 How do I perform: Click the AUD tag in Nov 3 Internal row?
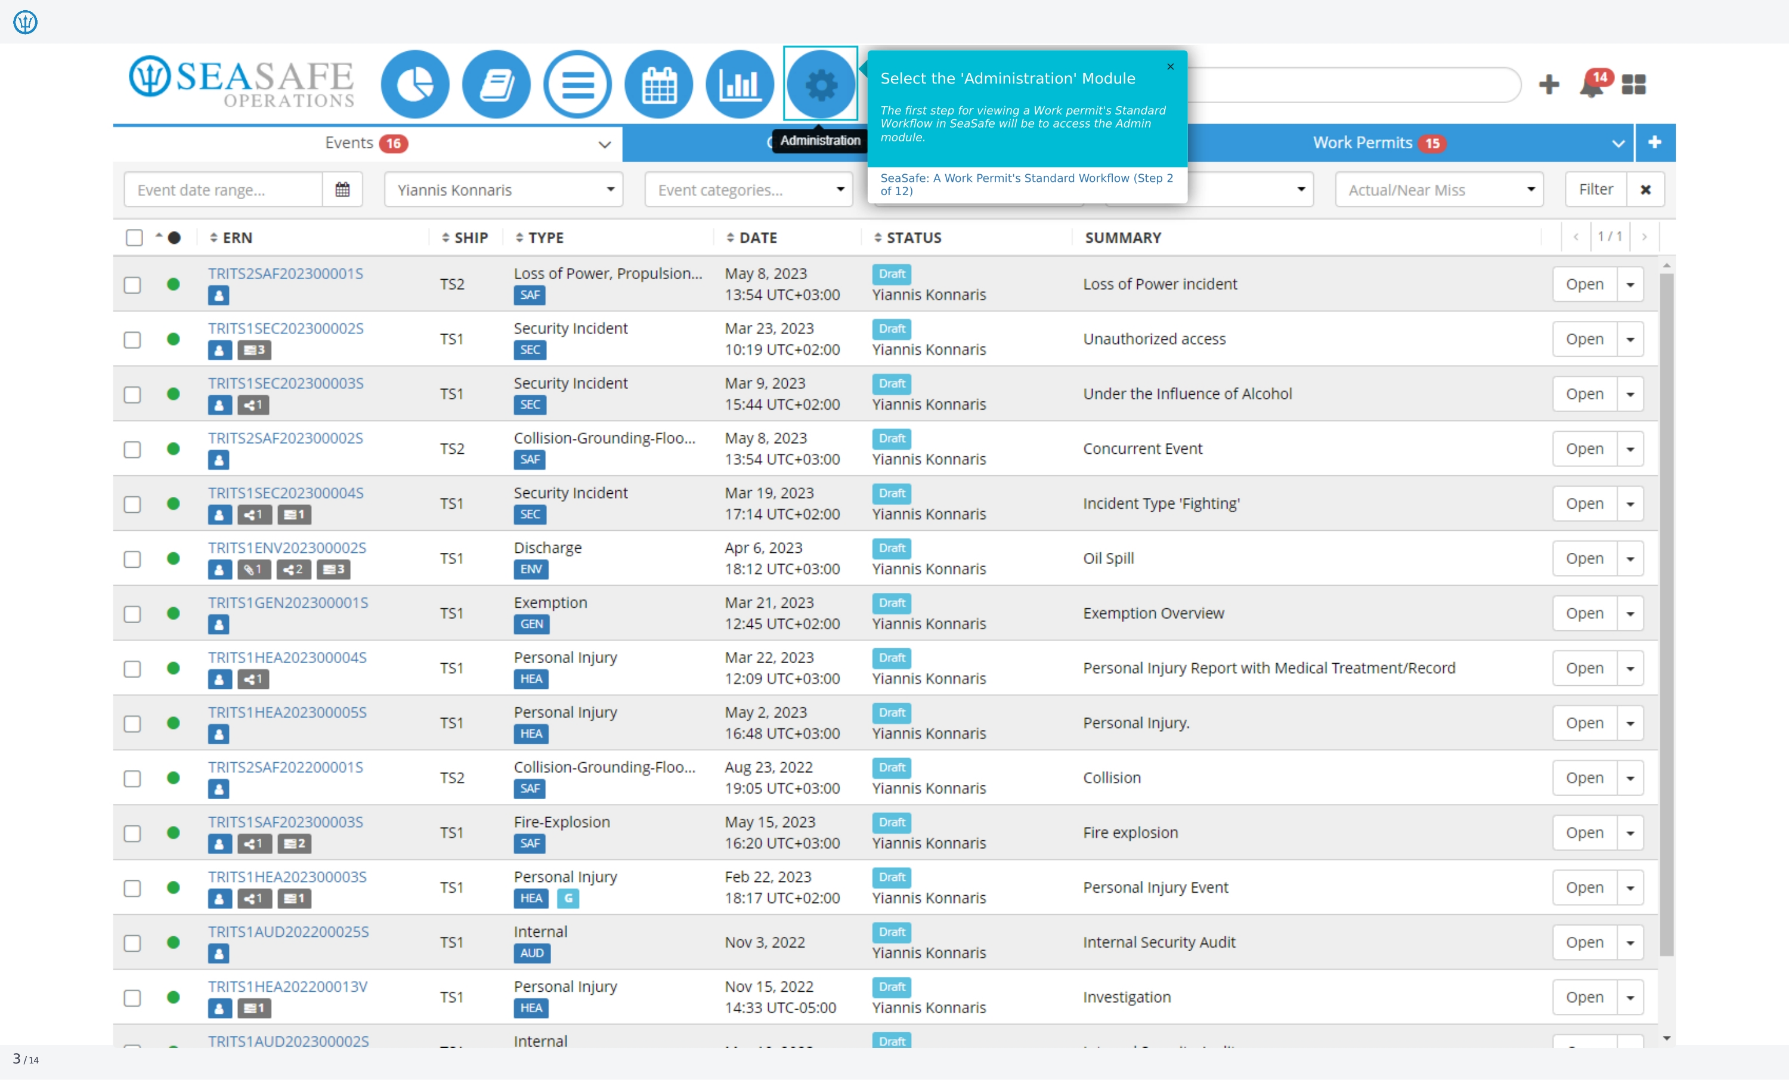(x=532, y=954)
